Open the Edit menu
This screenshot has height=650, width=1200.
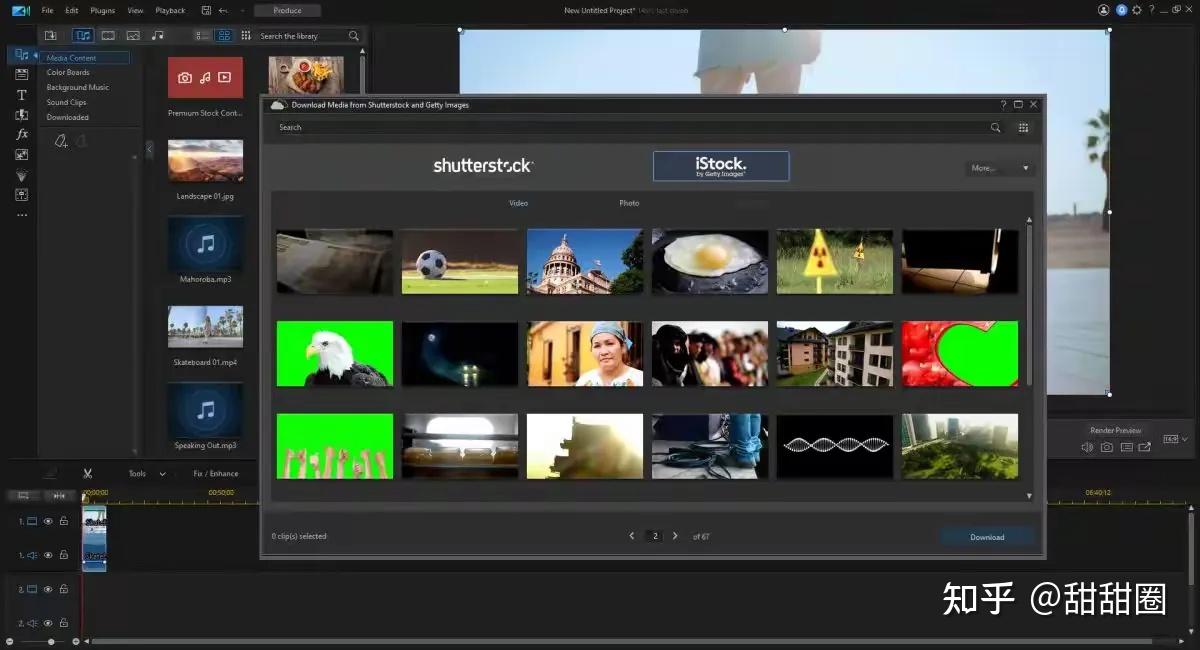(72, 10)
